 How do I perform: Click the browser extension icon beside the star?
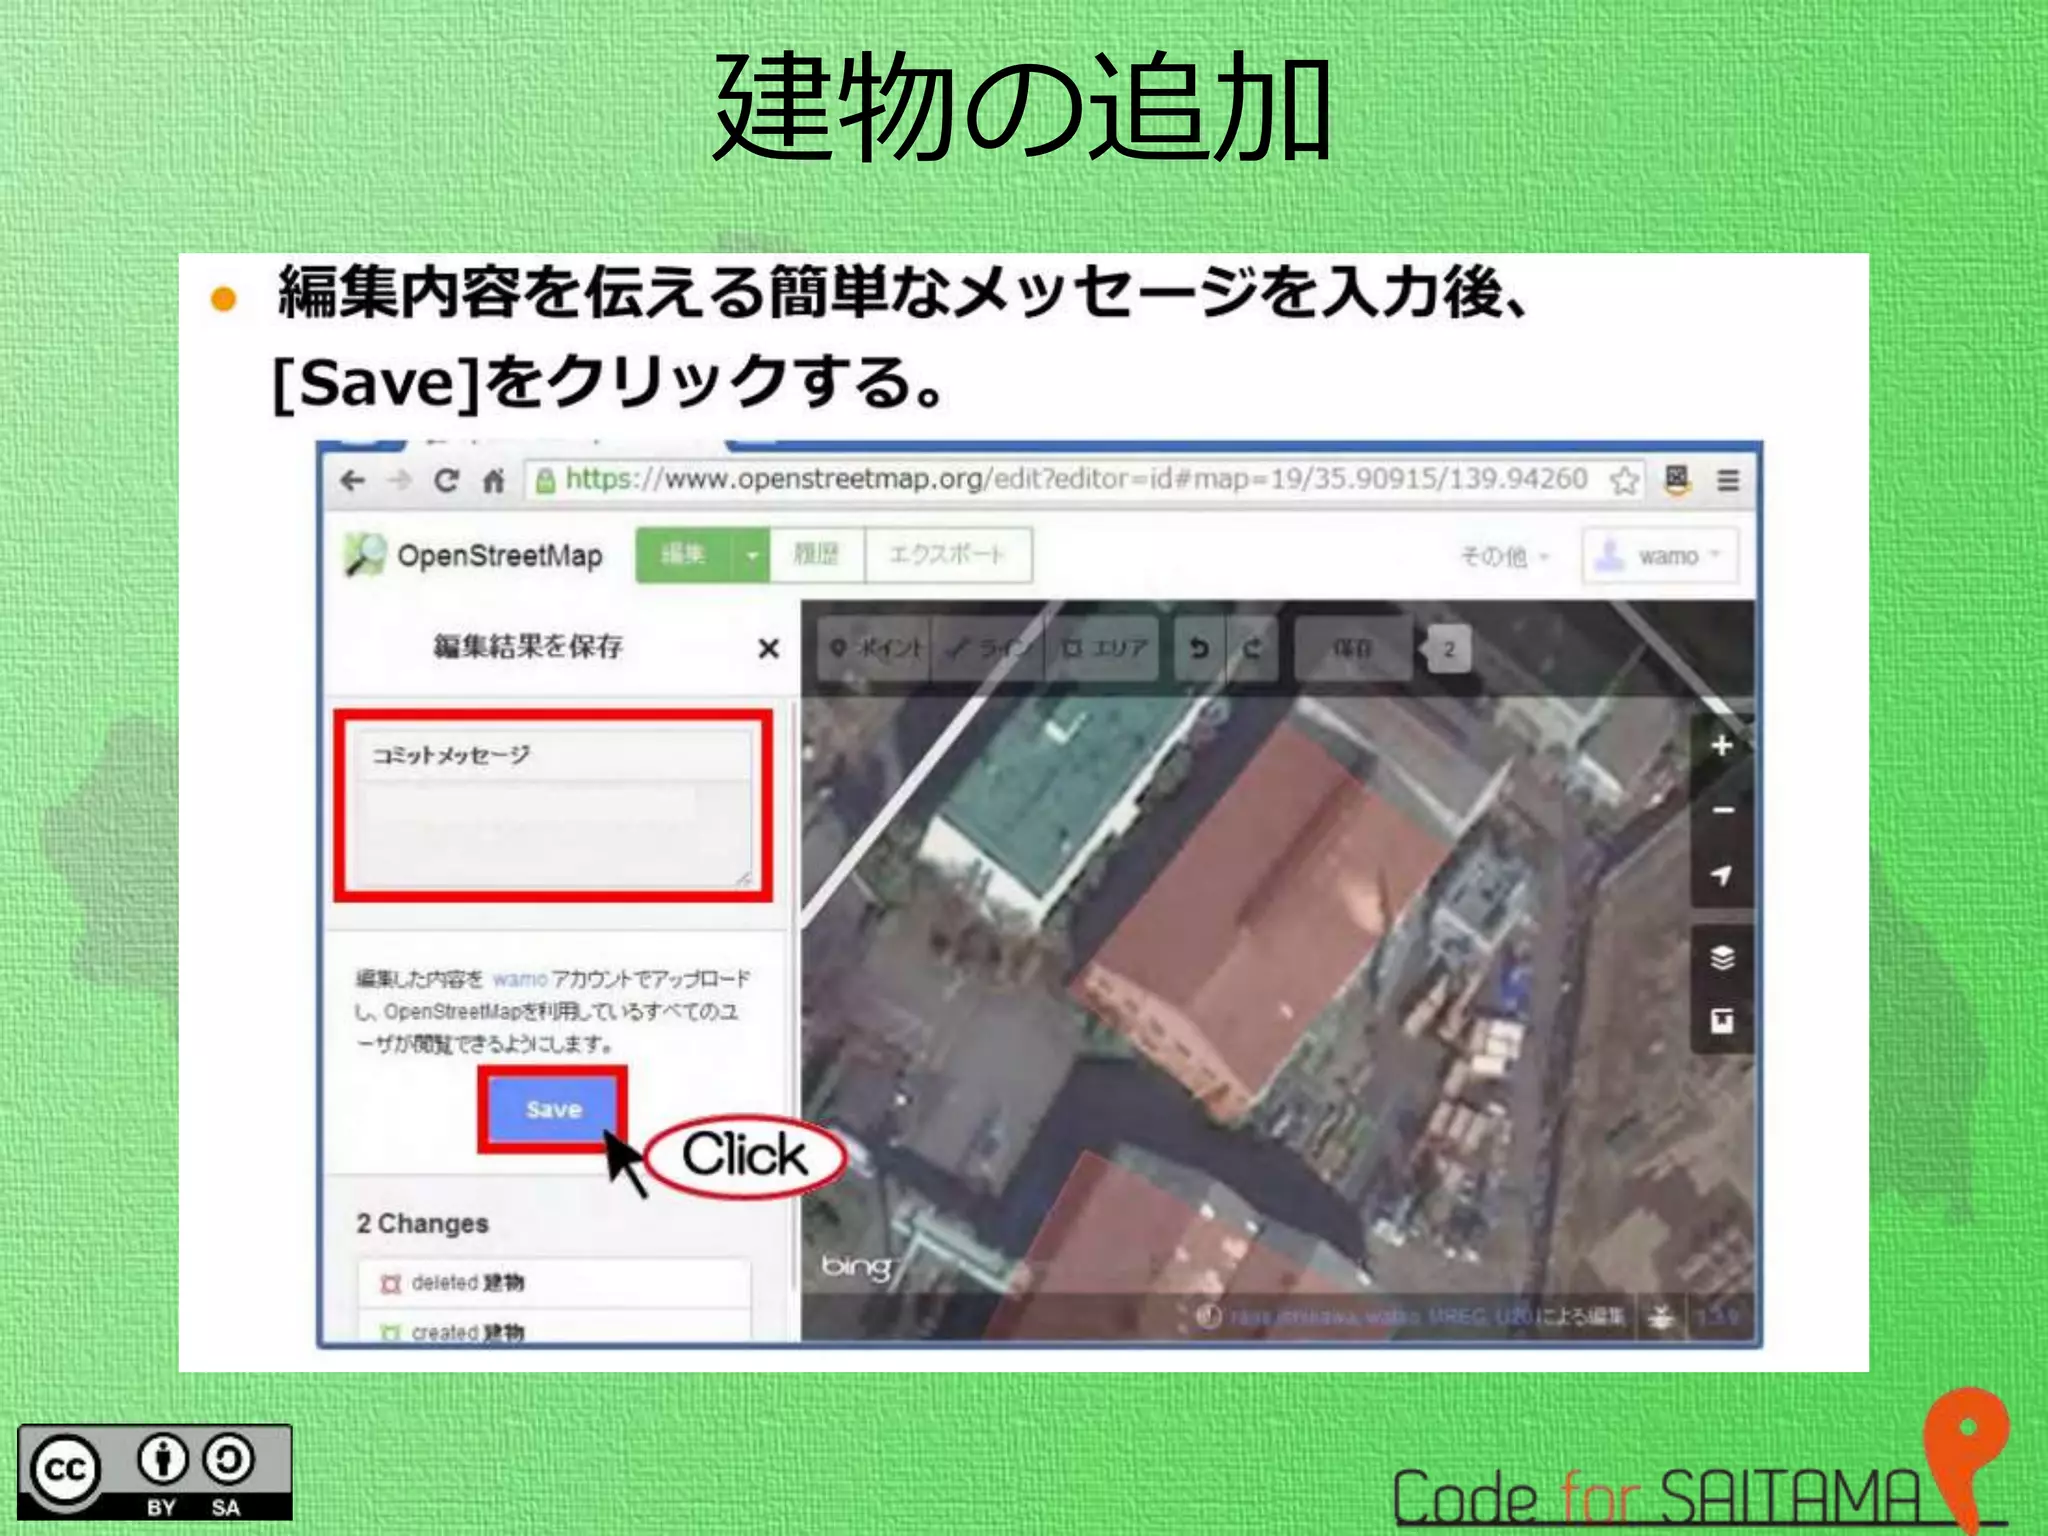click(1677, 480)
